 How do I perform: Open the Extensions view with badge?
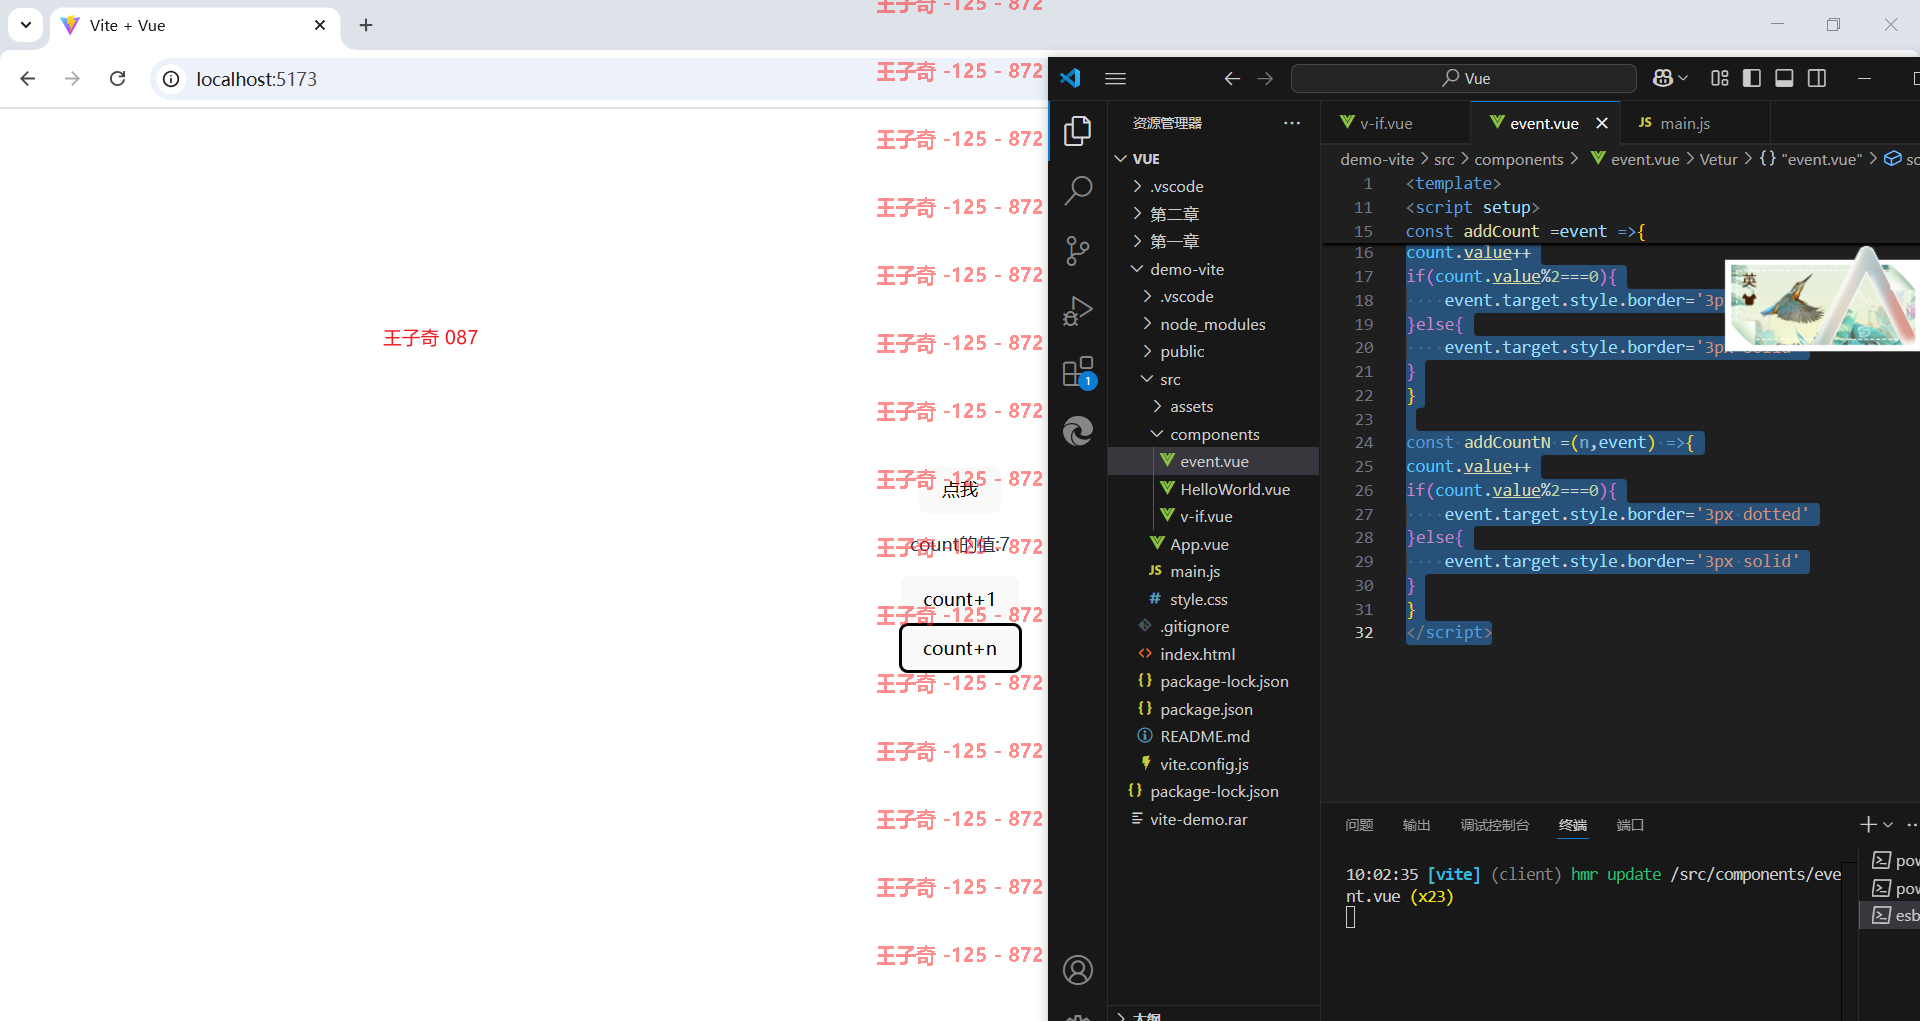pyautogui.click(x=1078, y=372)
